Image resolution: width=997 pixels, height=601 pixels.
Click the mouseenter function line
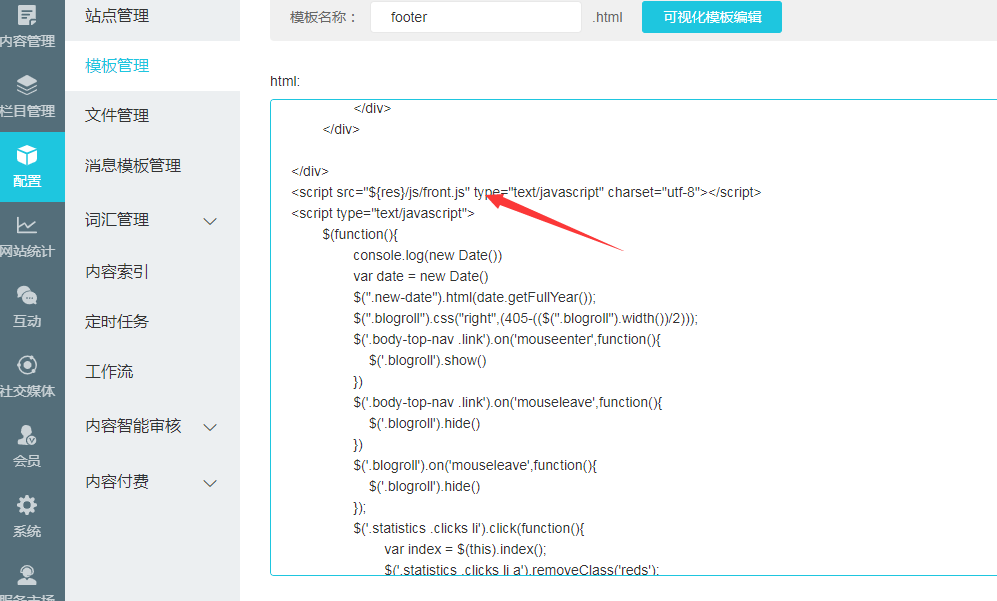507,339
